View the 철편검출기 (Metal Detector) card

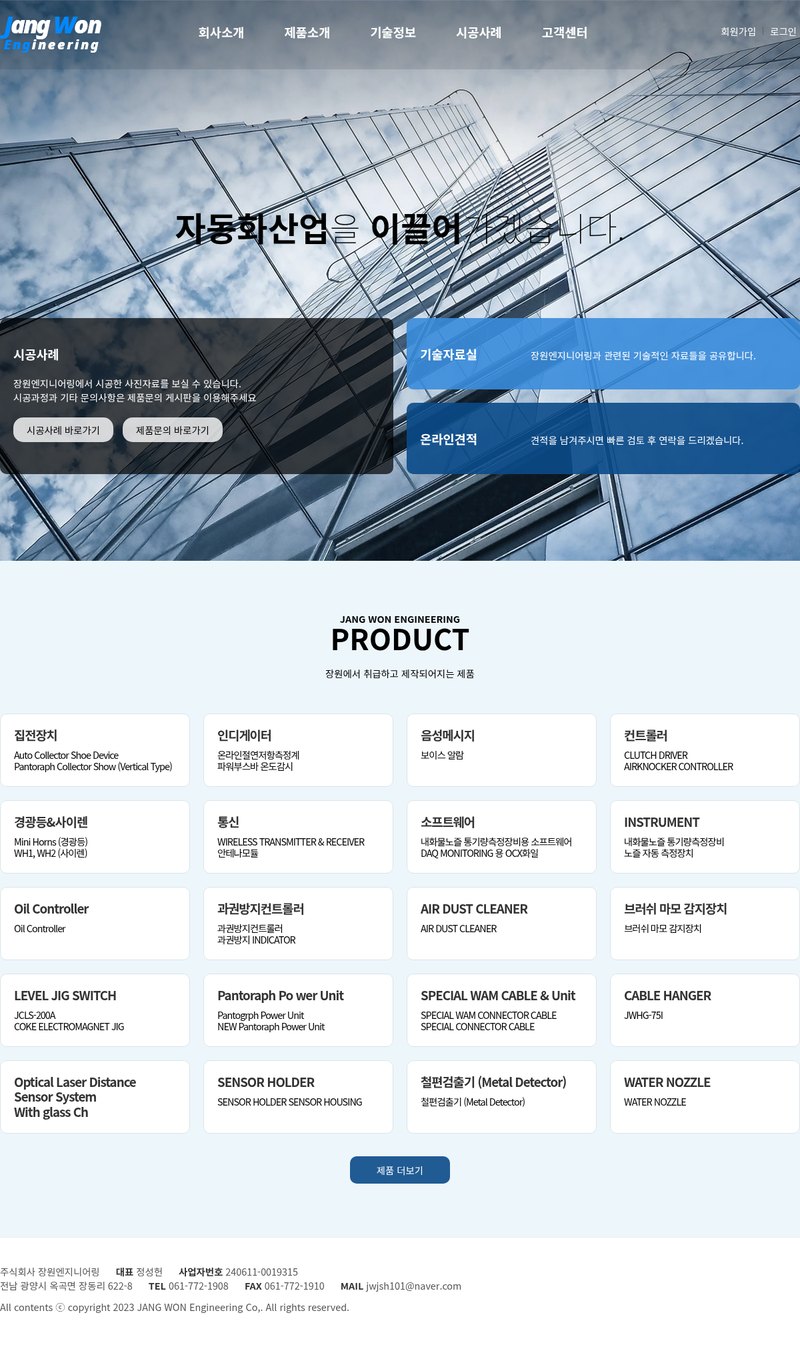coord(501,1097)
